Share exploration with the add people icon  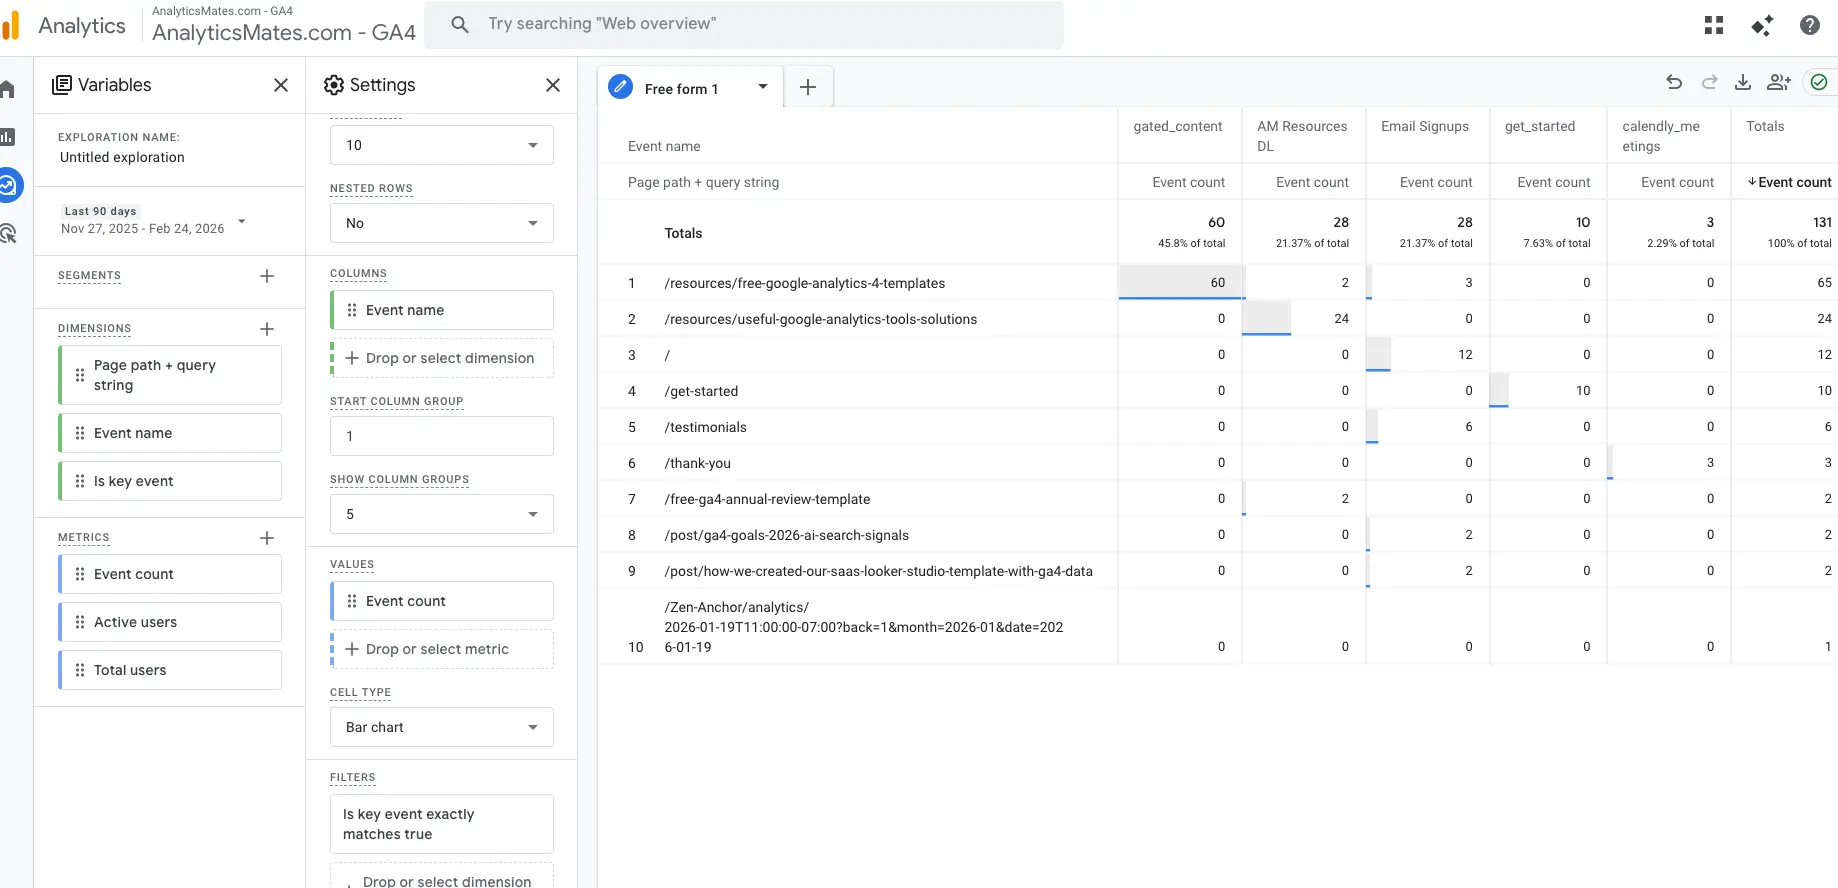pos(1779,82)
